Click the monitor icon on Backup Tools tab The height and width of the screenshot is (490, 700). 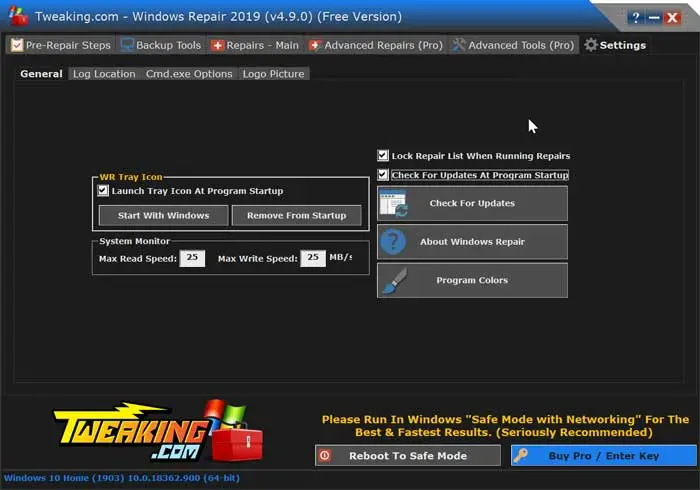[x=127, y=45]
